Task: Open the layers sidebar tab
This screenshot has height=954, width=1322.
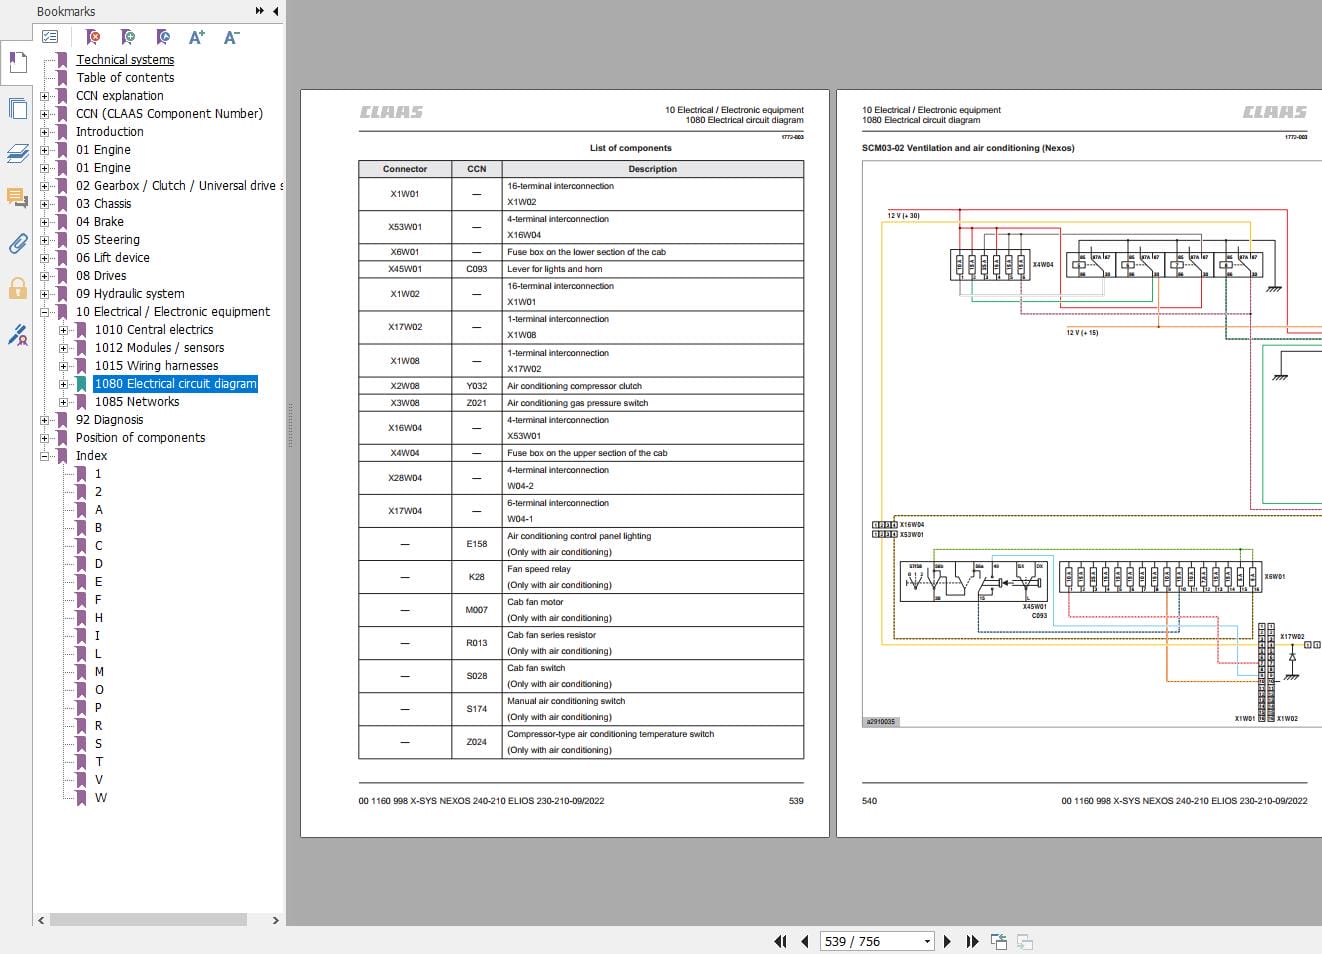Action: point(17,153)
